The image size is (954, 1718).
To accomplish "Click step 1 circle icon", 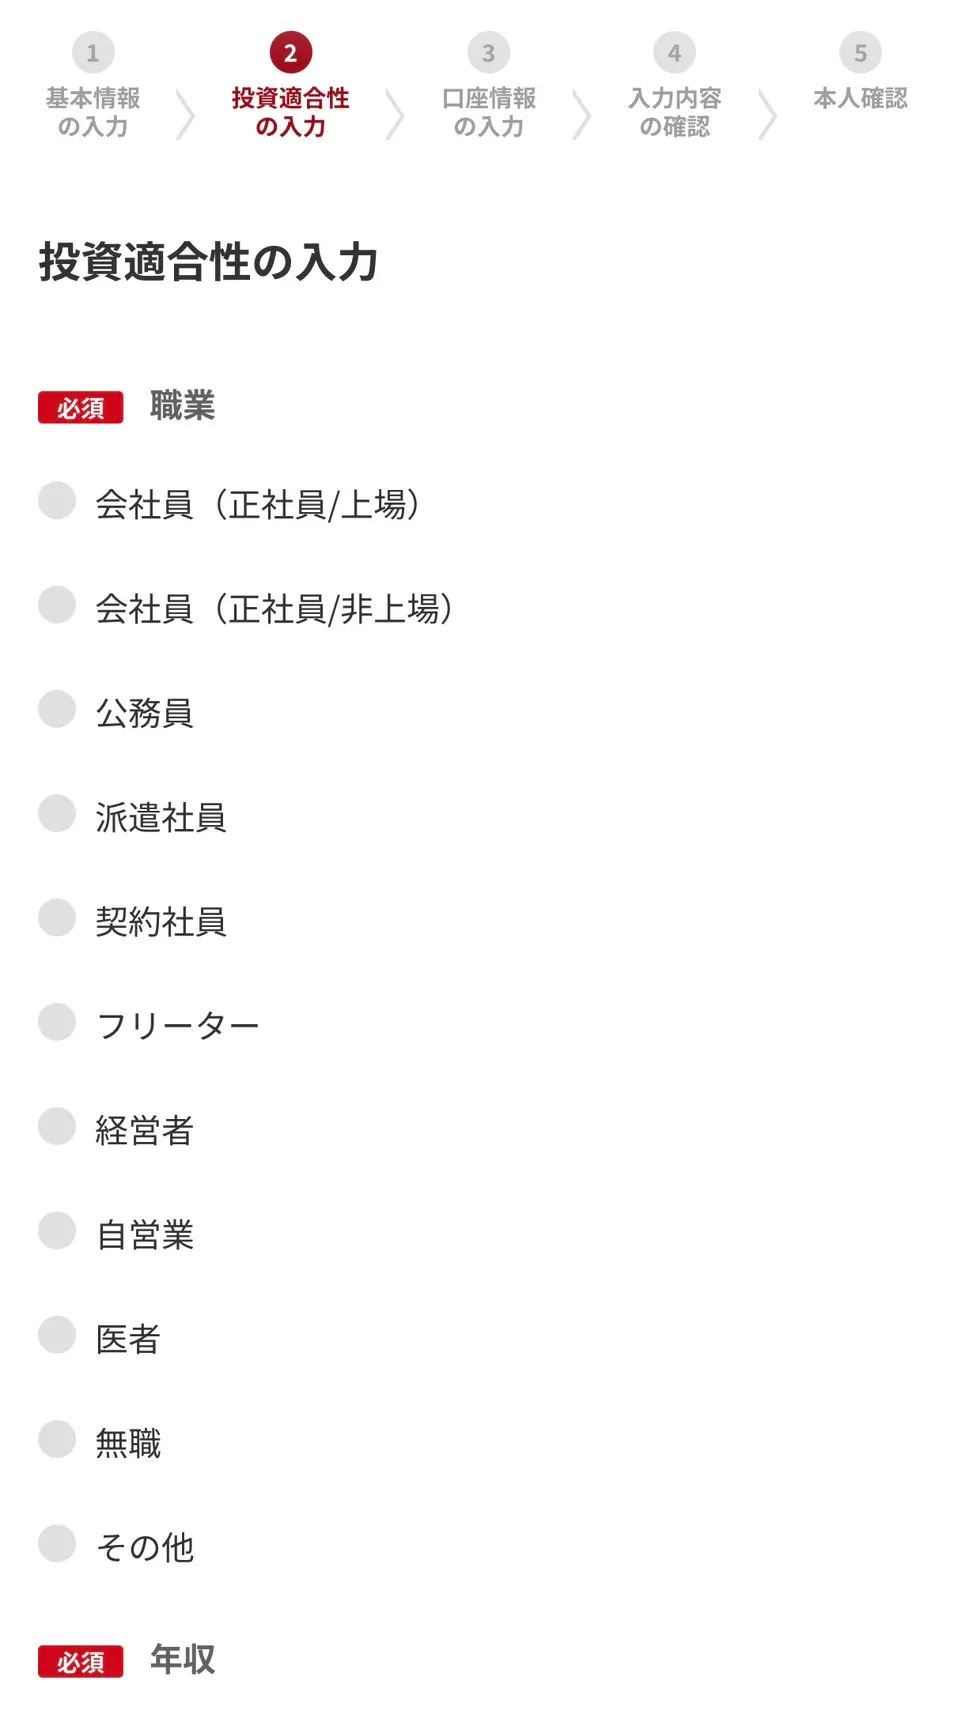I will 93,53.
